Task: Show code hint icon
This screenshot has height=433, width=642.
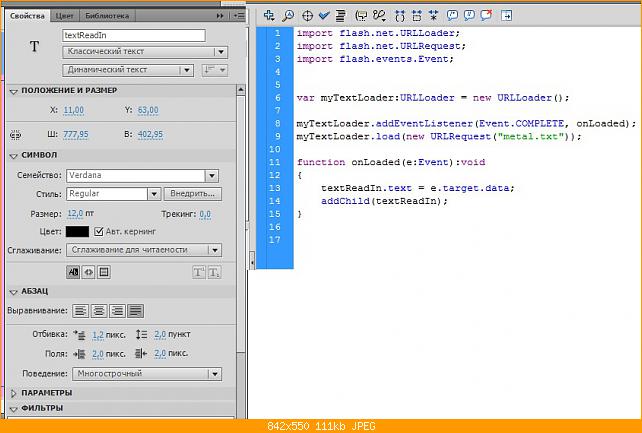Action: click(361, 16)
